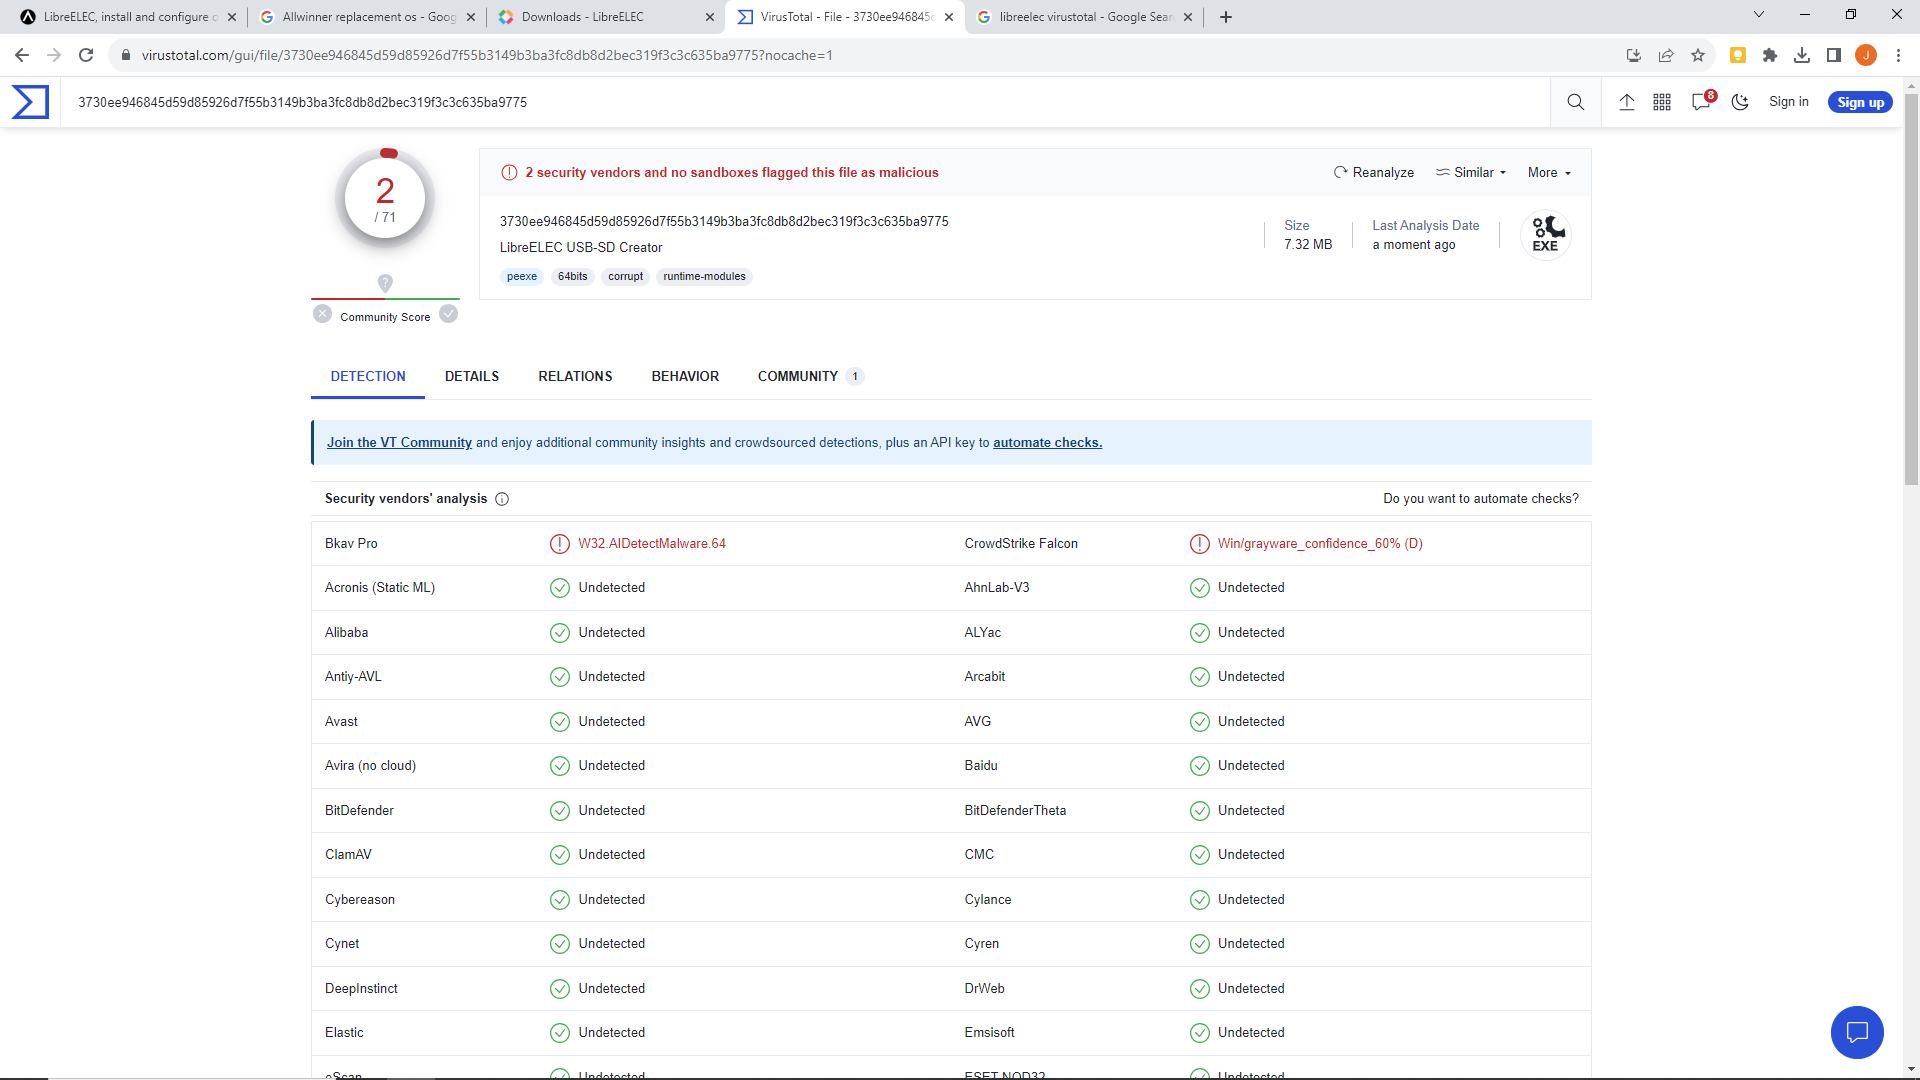Click the check icon on ClamAV row

coord(560,855)
